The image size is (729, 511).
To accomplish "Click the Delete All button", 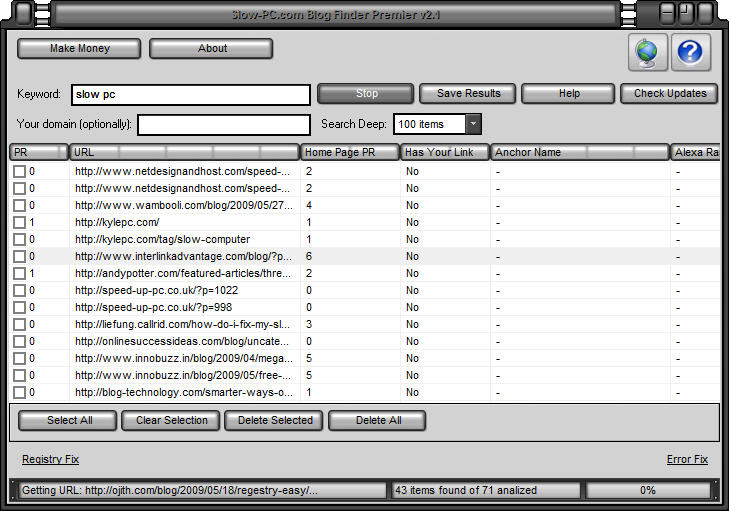I will pyautogui.click(x=377, y=420).
